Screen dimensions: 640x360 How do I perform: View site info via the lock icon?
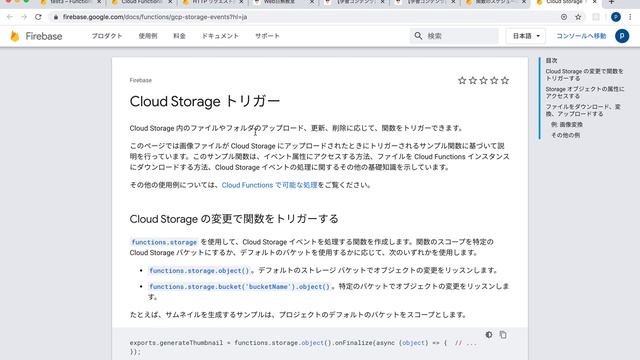[56, 17]
